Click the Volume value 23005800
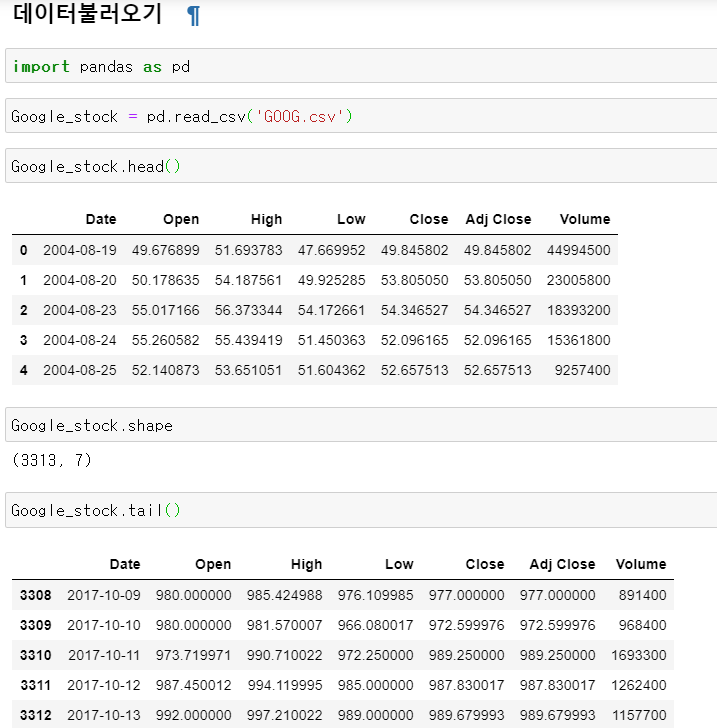 point(579,280)
